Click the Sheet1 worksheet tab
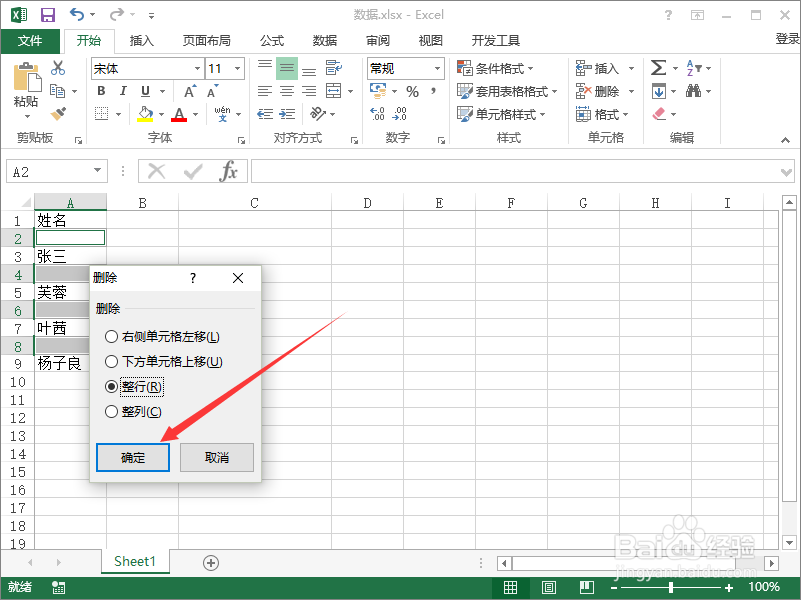The height and width of the screenshot is (600, 801). click(x=135, y=561)
